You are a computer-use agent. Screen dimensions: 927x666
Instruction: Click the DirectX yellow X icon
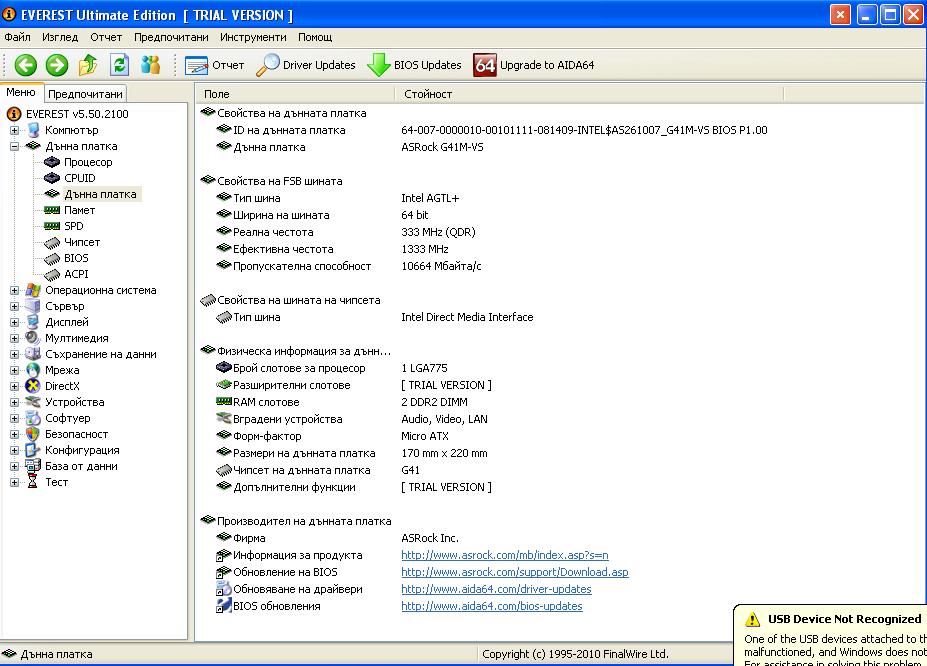33,386
